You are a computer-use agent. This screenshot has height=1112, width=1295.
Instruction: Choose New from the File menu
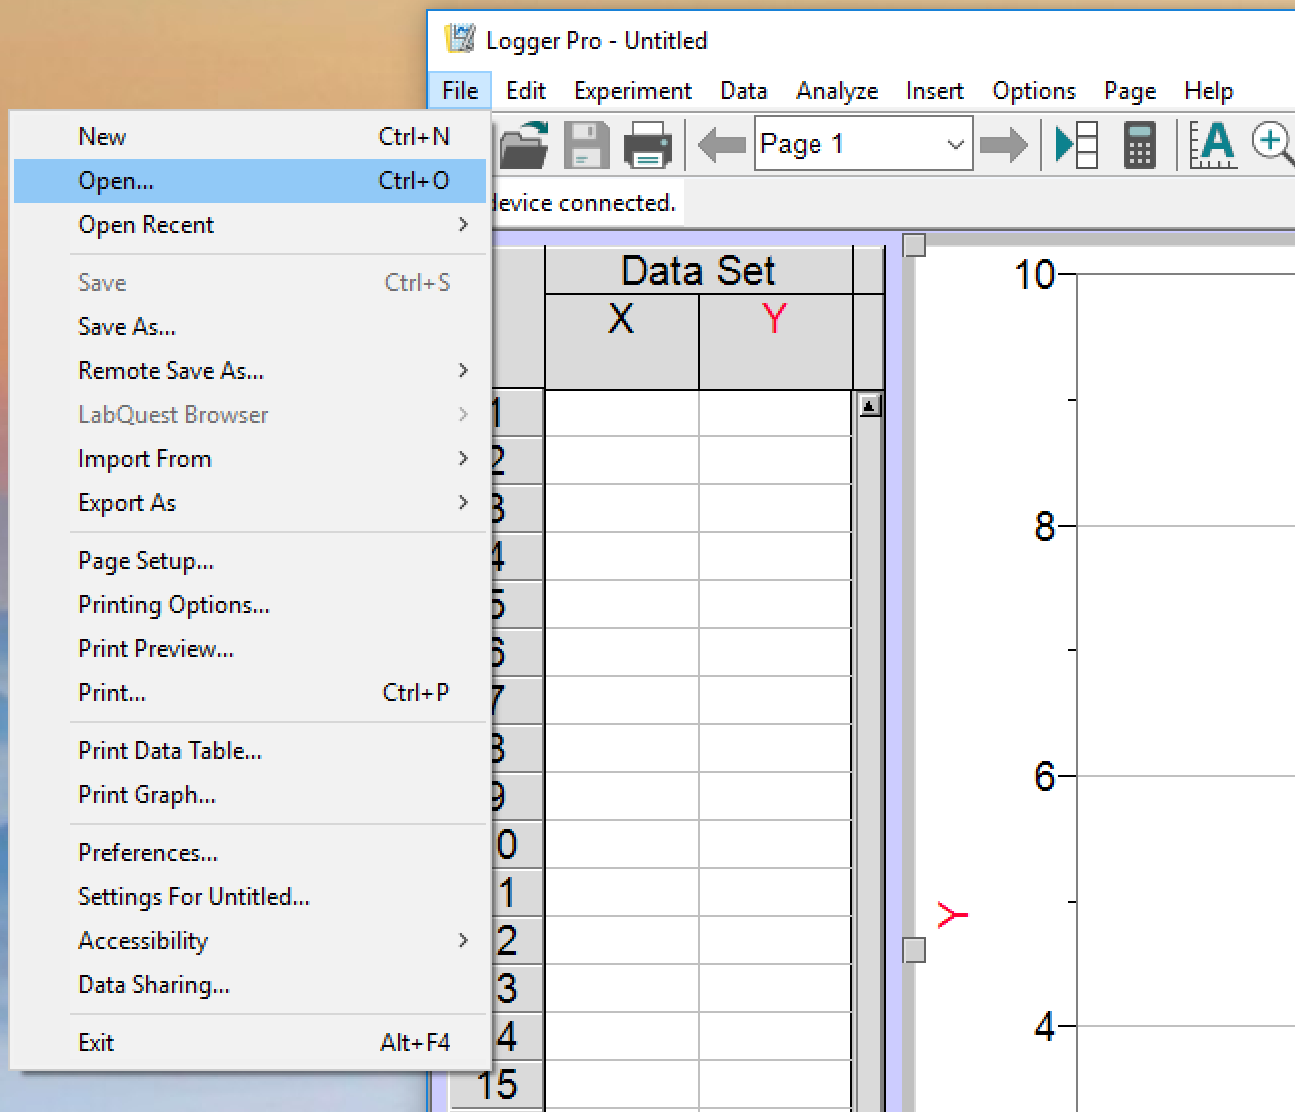point(250,137)
